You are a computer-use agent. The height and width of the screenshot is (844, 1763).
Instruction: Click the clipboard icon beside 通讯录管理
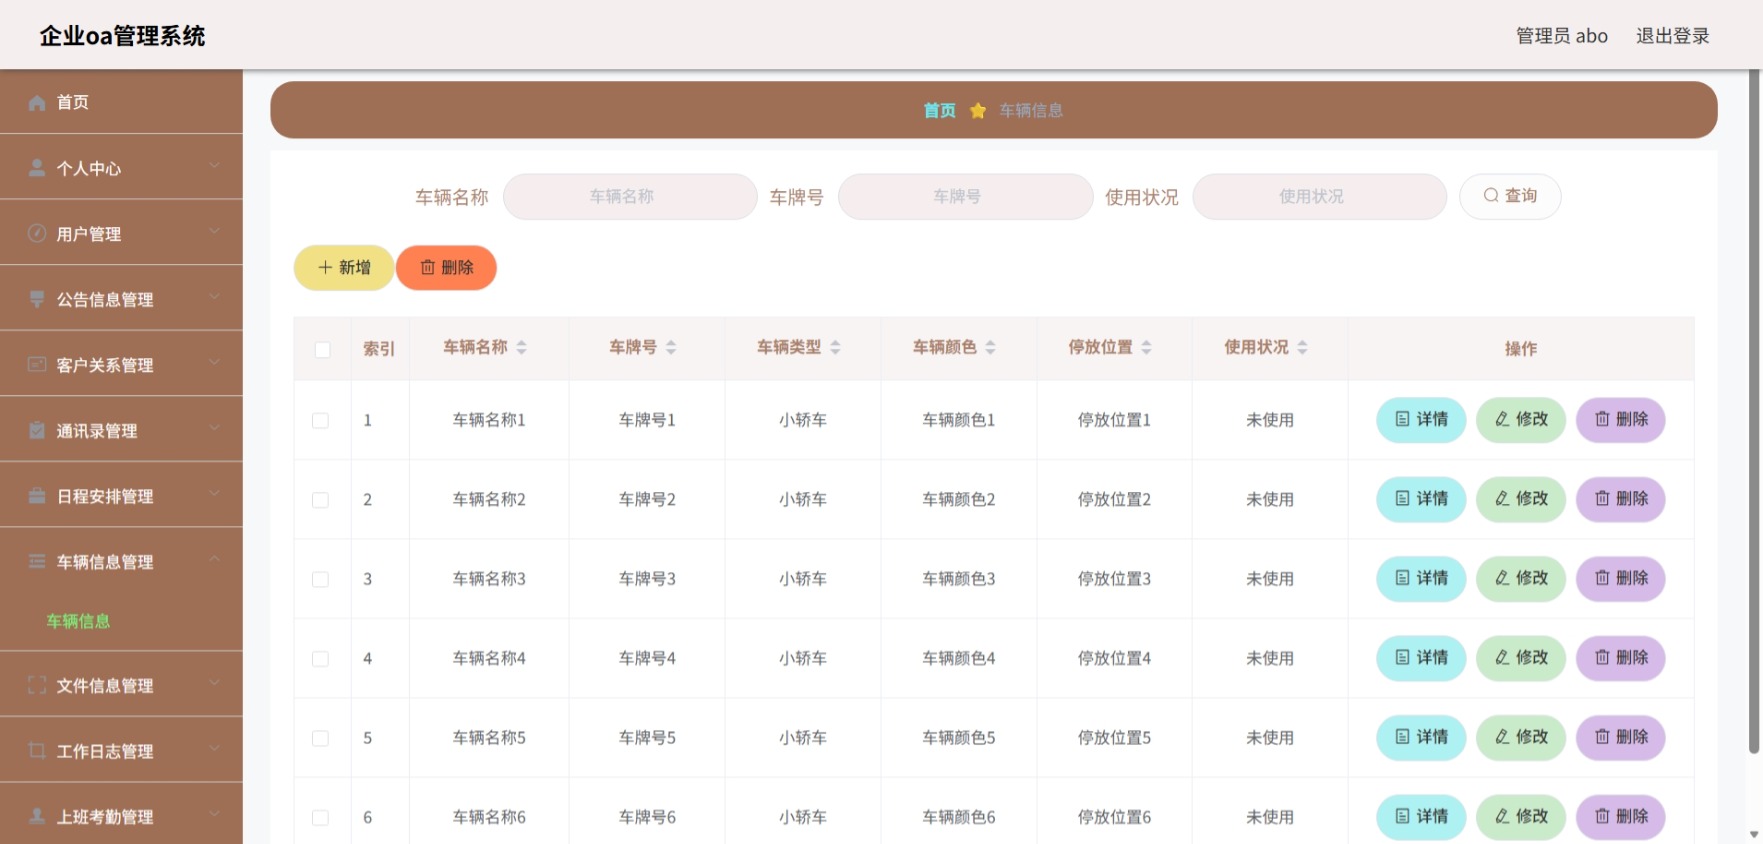[37, 430]
